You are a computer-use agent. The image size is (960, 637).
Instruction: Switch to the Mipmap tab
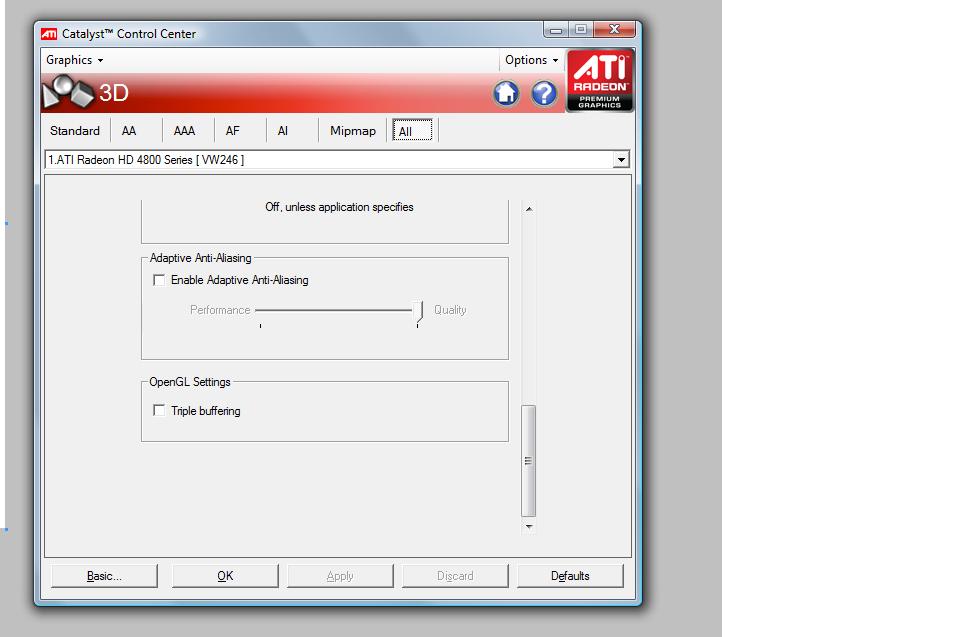[x=353, y=130]
